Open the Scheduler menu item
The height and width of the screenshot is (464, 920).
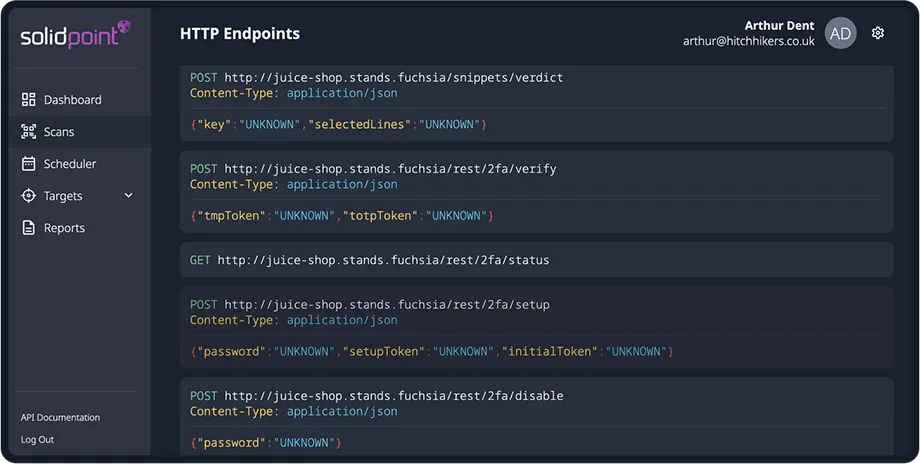(x=70, y=164)
